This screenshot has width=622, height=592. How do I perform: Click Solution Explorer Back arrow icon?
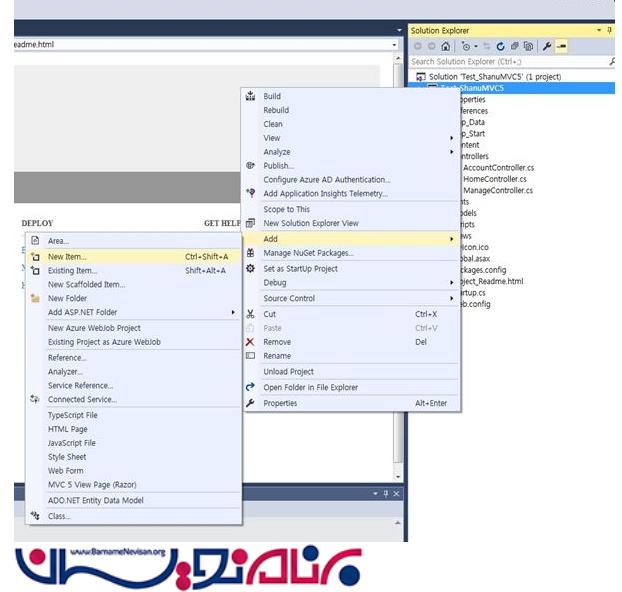click(418, 46)
